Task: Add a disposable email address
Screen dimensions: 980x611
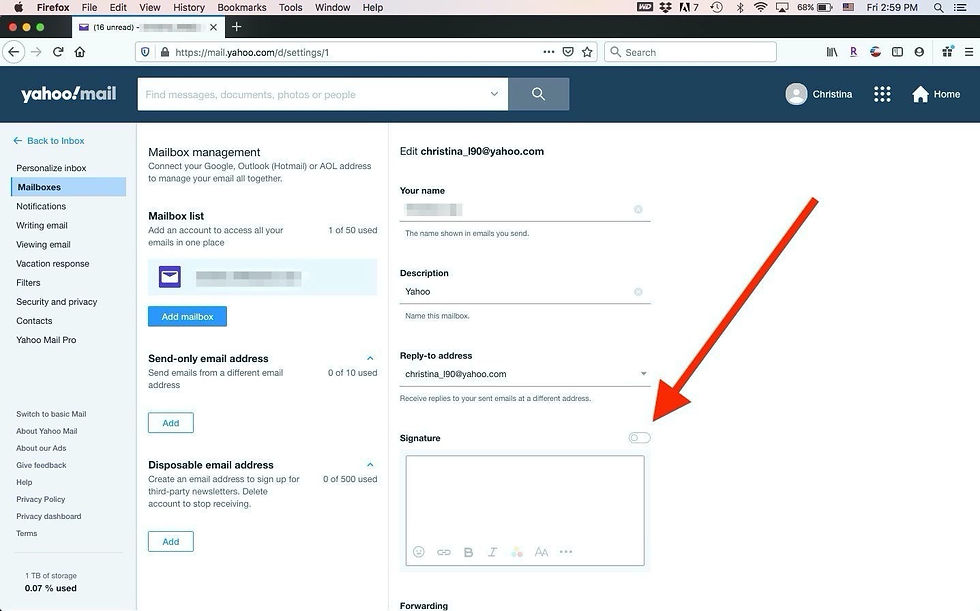Action: pos(171,542)
